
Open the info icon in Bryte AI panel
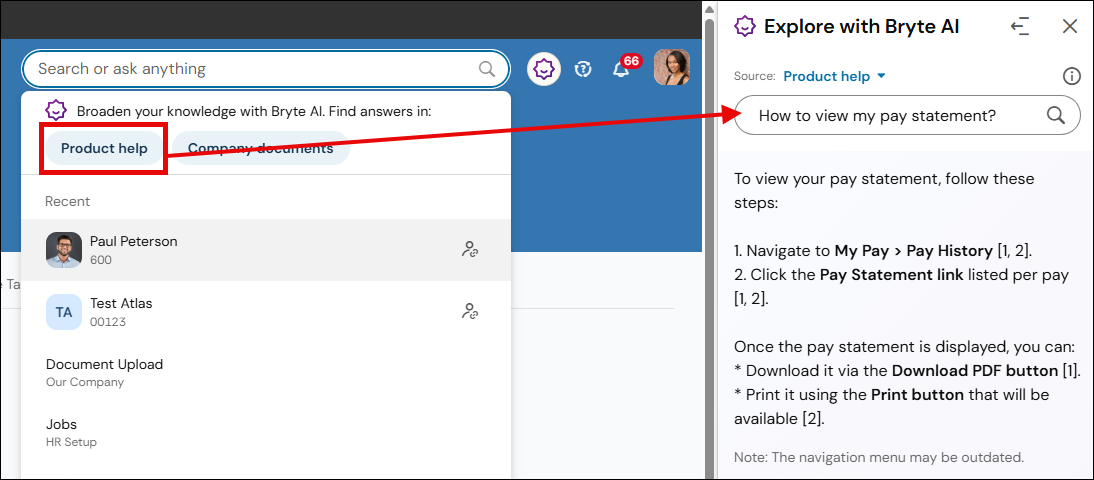[1071, 76]
